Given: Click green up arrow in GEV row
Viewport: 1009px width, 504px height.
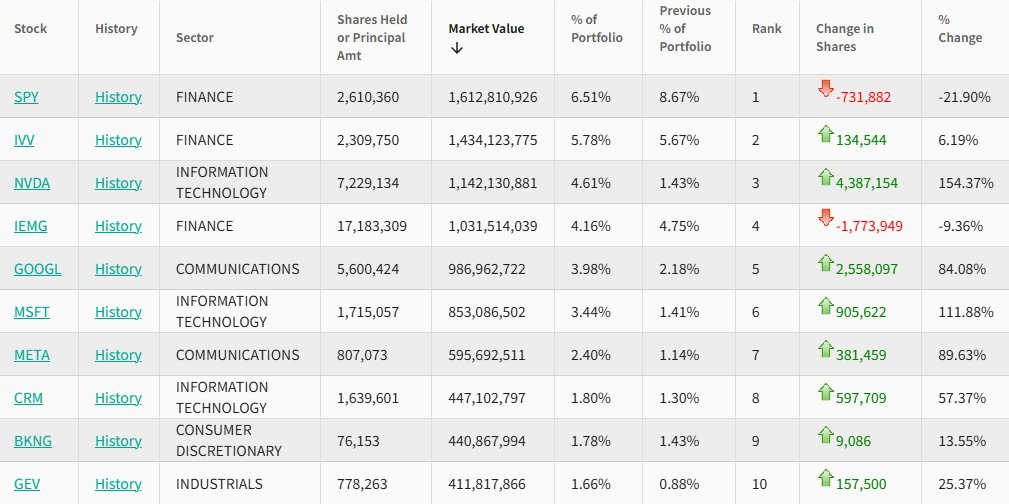Looking at the screenshot, I should click(826, 478).
